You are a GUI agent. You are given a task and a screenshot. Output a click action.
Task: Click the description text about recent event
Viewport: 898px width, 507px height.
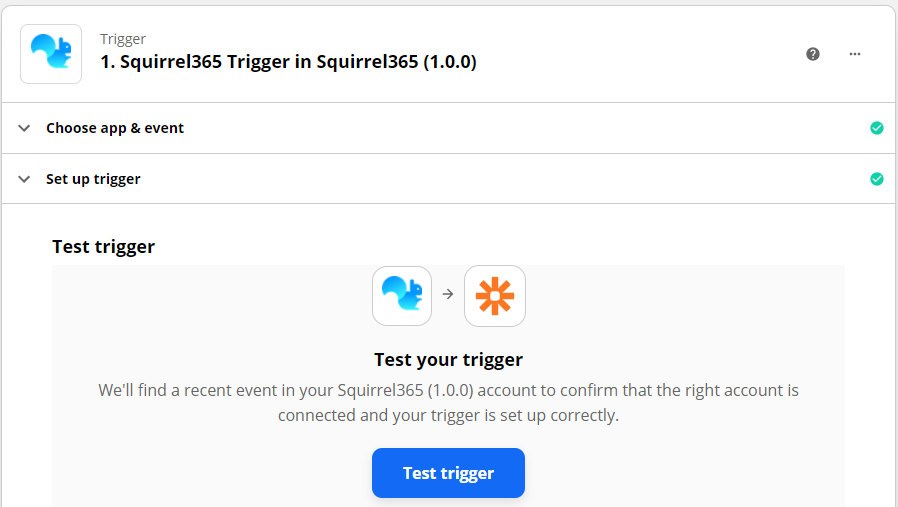(448, 402)
